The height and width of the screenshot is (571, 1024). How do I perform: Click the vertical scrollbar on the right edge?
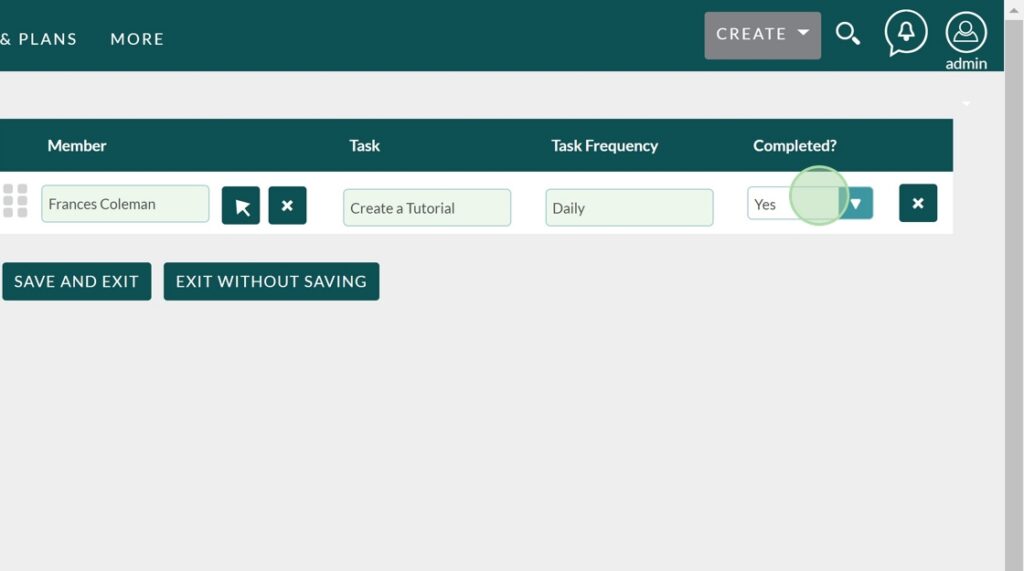[x=1013, y=300]
